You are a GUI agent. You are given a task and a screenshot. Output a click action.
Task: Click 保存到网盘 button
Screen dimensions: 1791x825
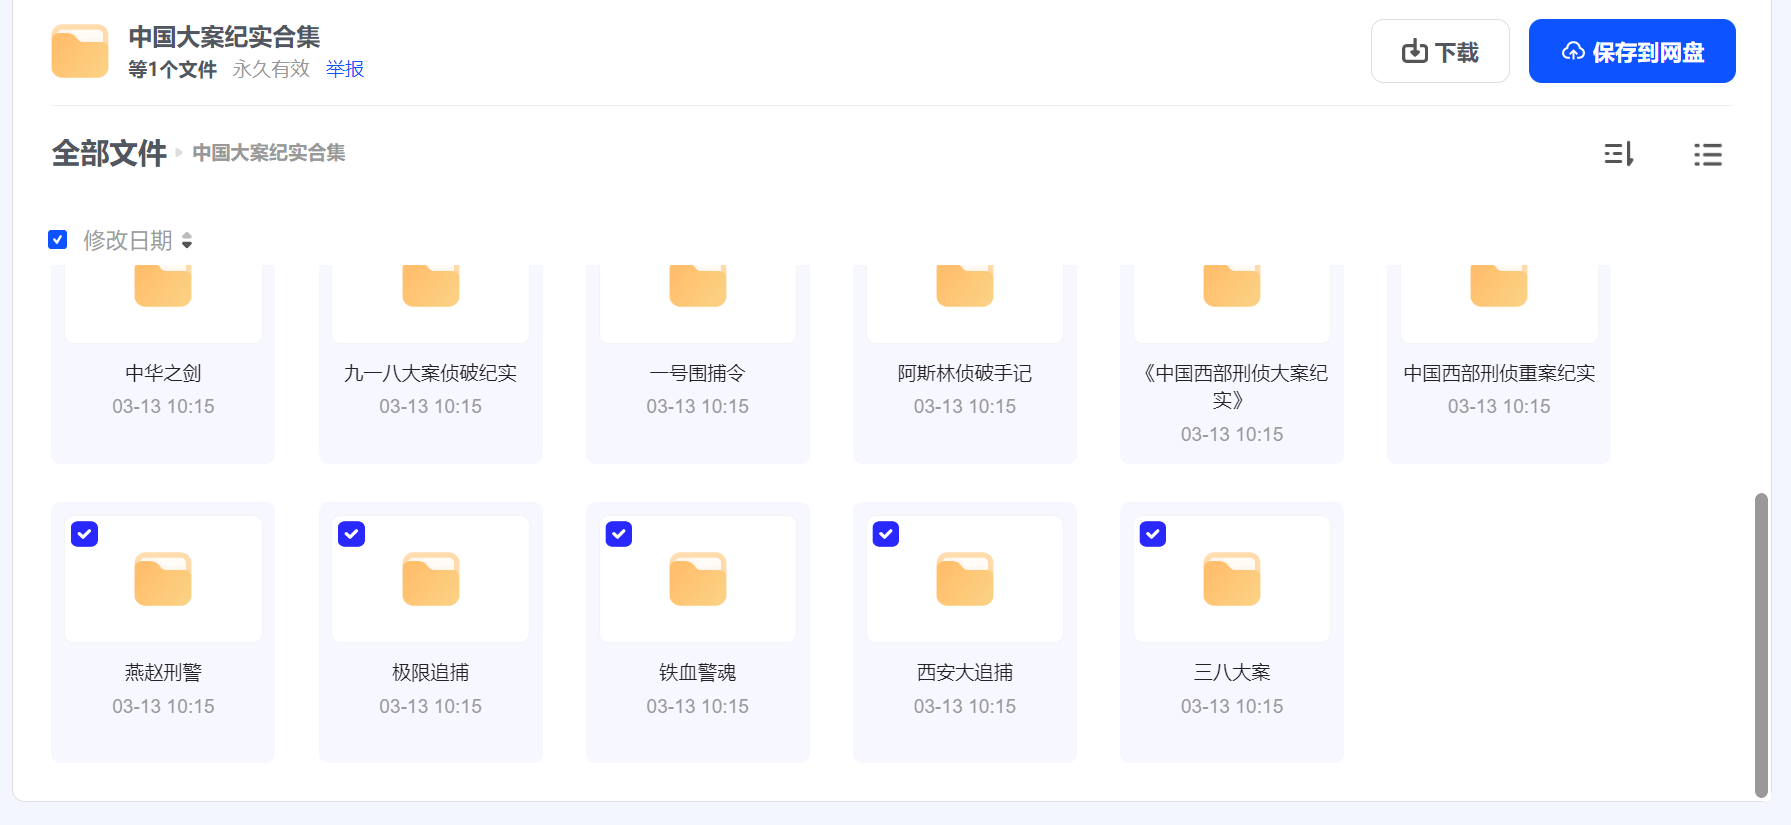coord(1631,51)
